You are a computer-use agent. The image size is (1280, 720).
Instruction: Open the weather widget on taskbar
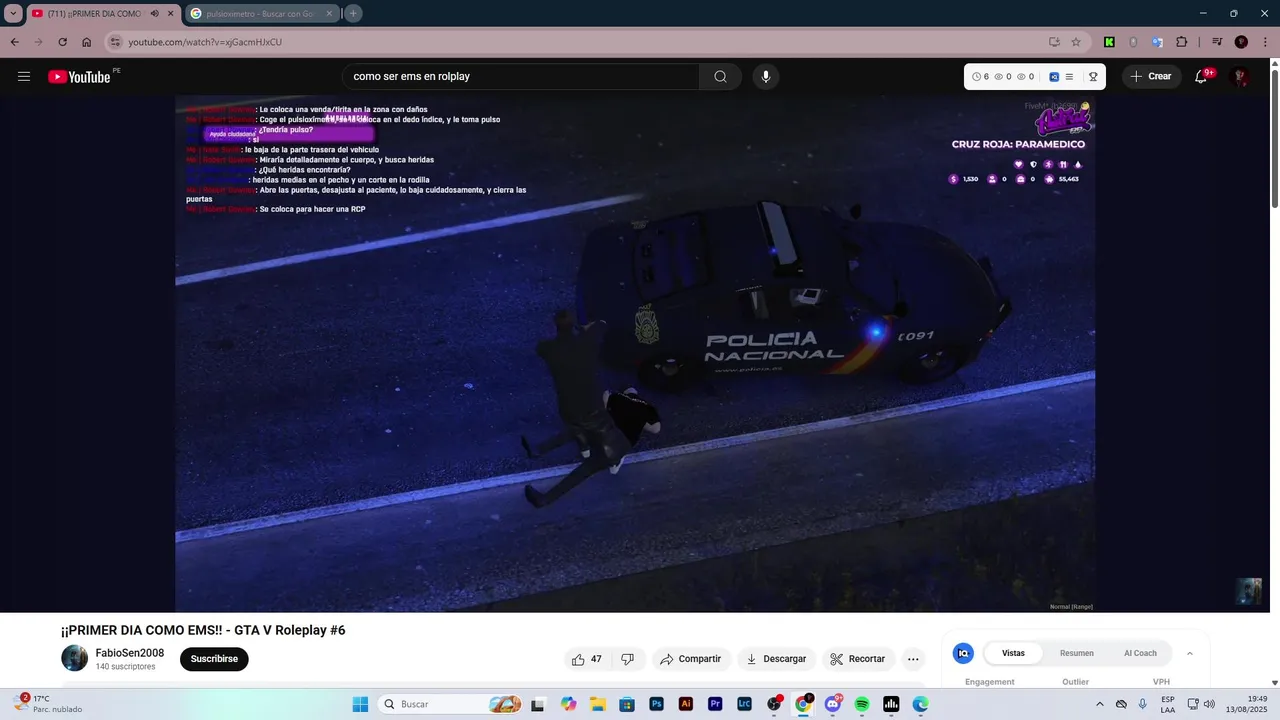pos(50,704)
